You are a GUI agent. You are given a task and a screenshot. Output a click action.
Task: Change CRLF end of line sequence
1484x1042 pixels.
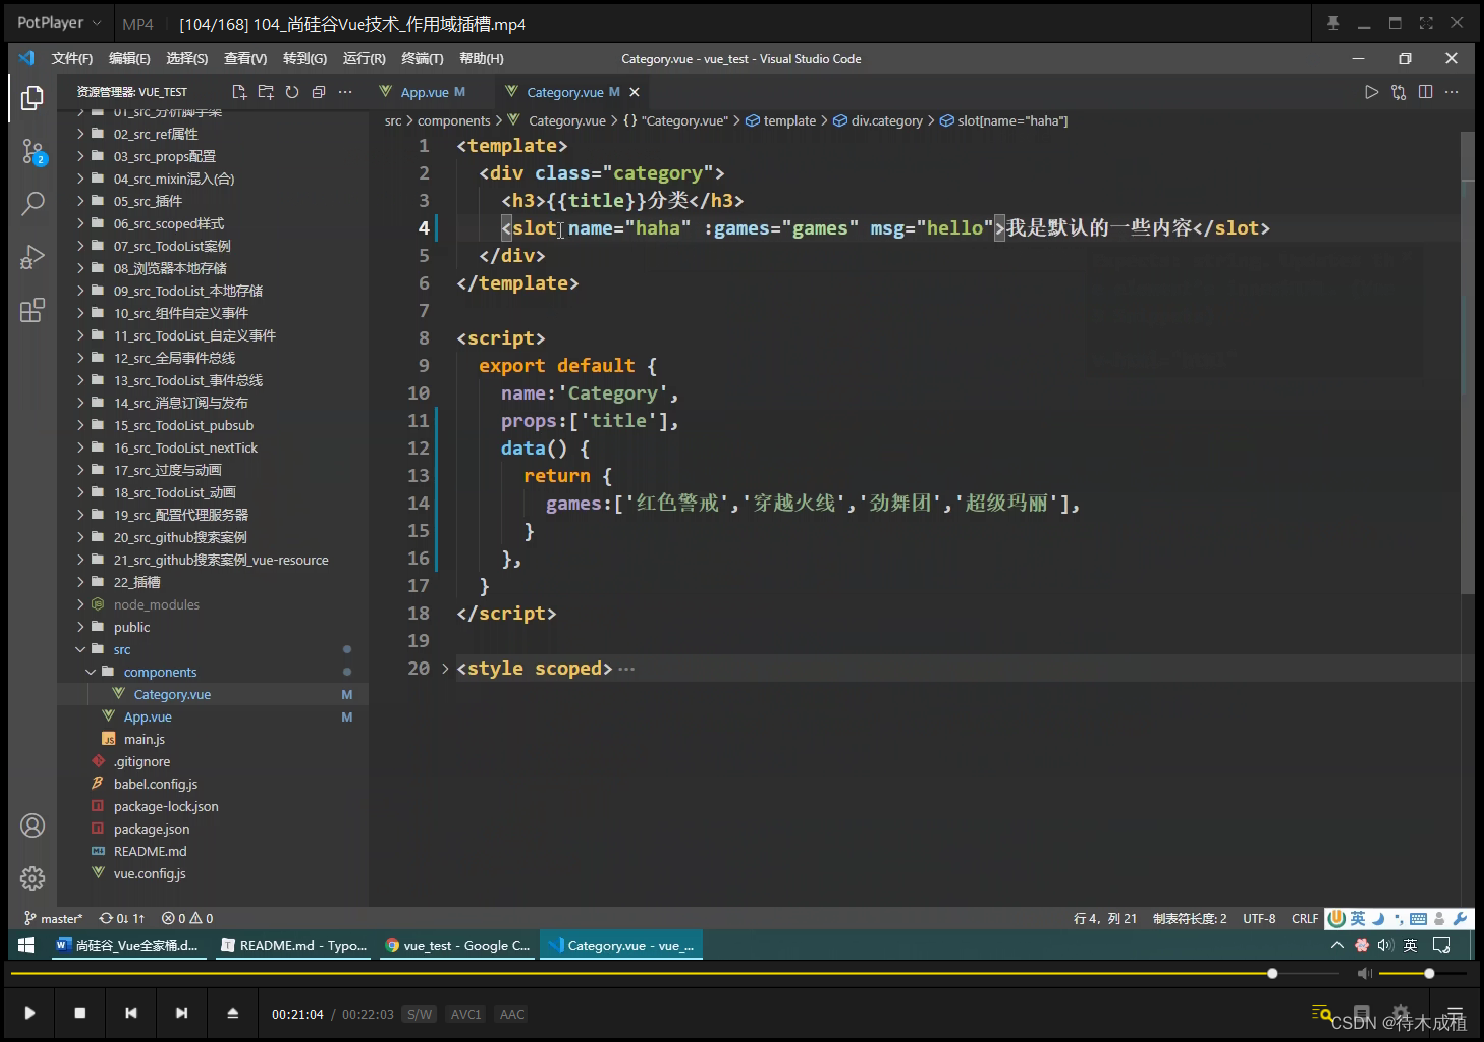click(x=1305, y=918)
